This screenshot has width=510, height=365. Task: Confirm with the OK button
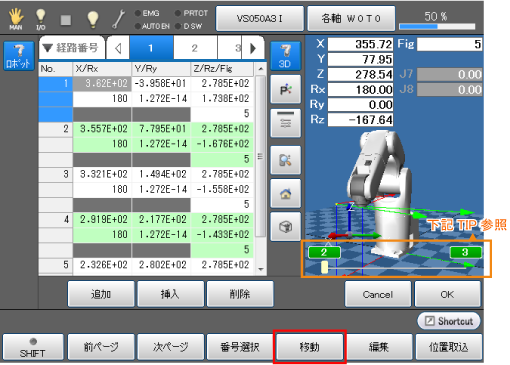(447, 294)
